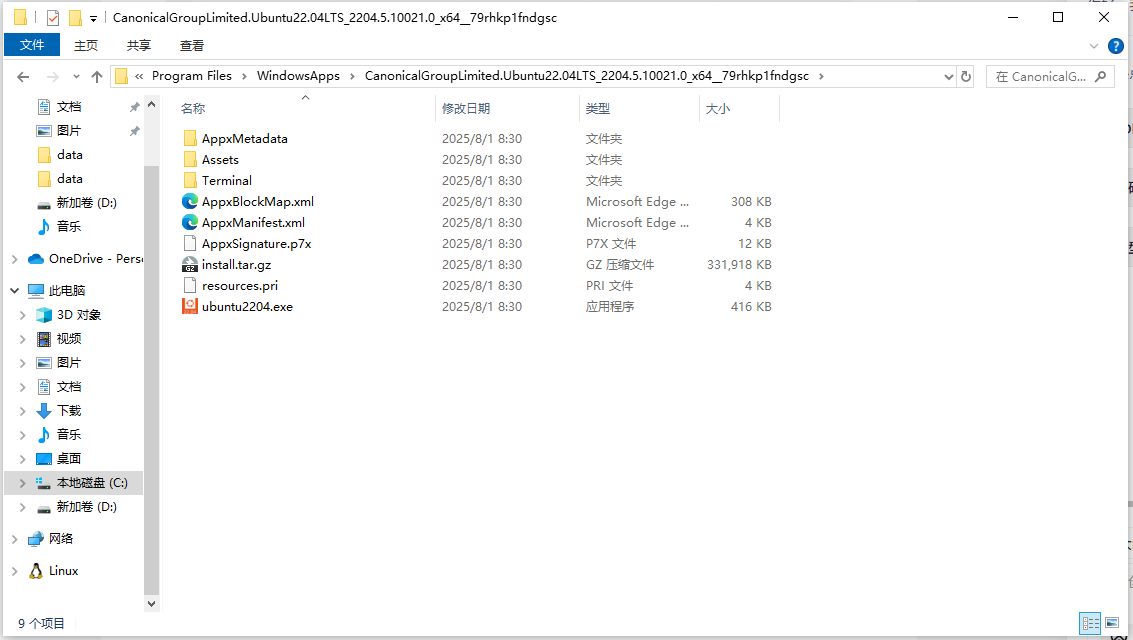
Task: Switch to details view in status bar
Action: (1090, 623)
